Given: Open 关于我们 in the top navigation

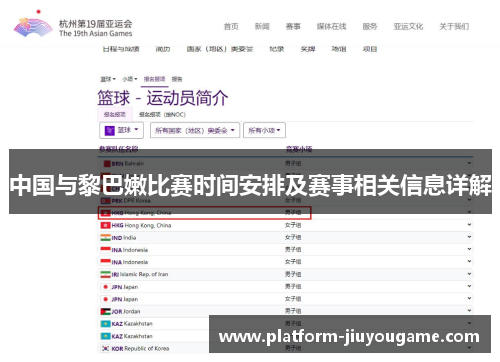Looking at the screenshot, I should click(x=454, y=26).
